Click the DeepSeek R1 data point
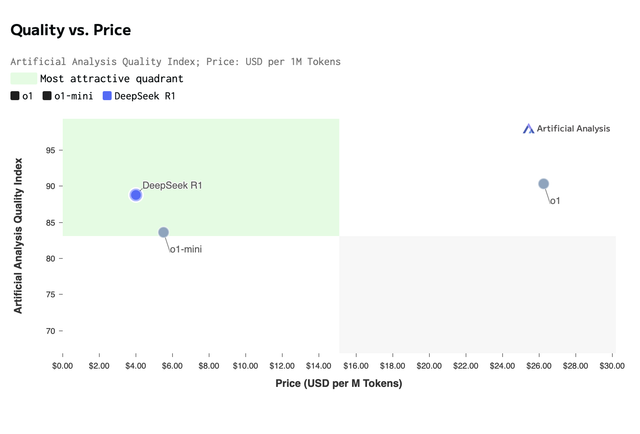640x434 pixels. click(x=136, y=195)
